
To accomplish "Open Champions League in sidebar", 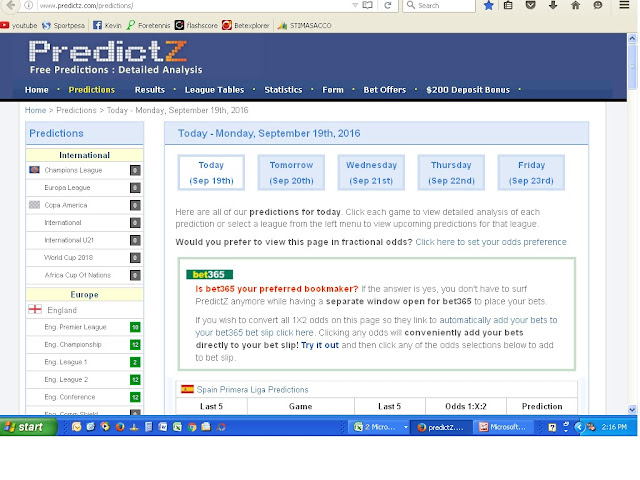I will tap(73, 170).
